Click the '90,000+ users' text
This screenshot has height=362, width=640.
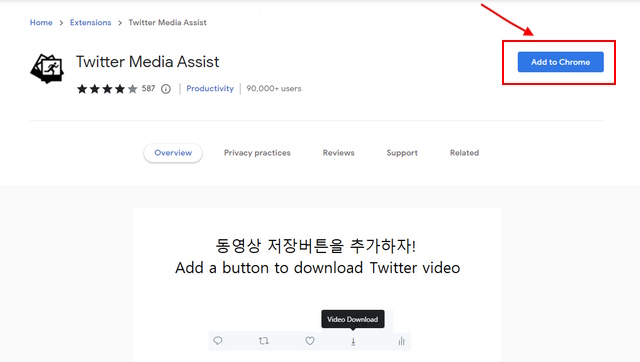(x=274, y=89)
